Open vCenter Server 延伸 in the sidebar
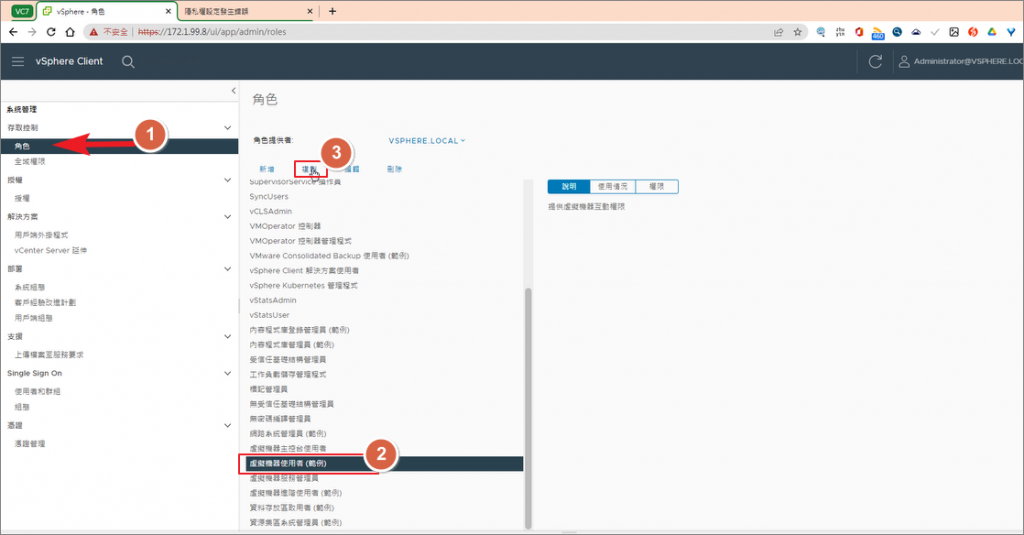 [50, 250]
